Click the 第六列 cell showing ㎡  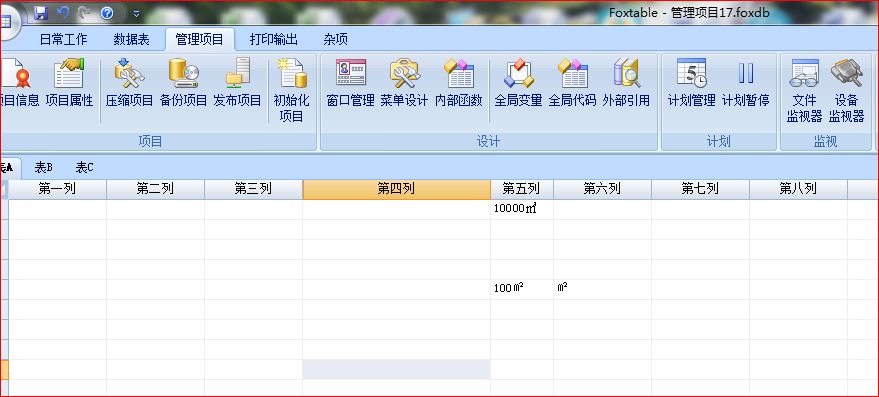[x=602, y=289]
